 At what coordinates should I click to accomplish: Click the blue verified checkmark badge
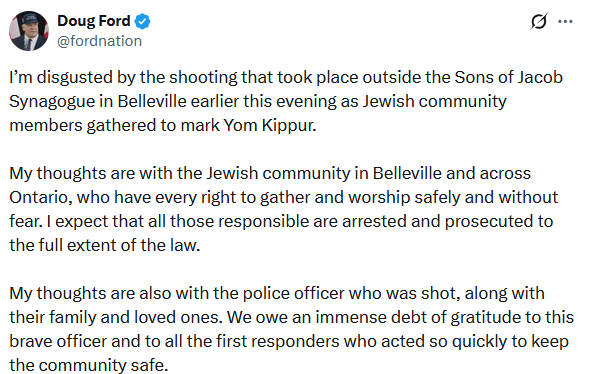[x=142, y=21]
